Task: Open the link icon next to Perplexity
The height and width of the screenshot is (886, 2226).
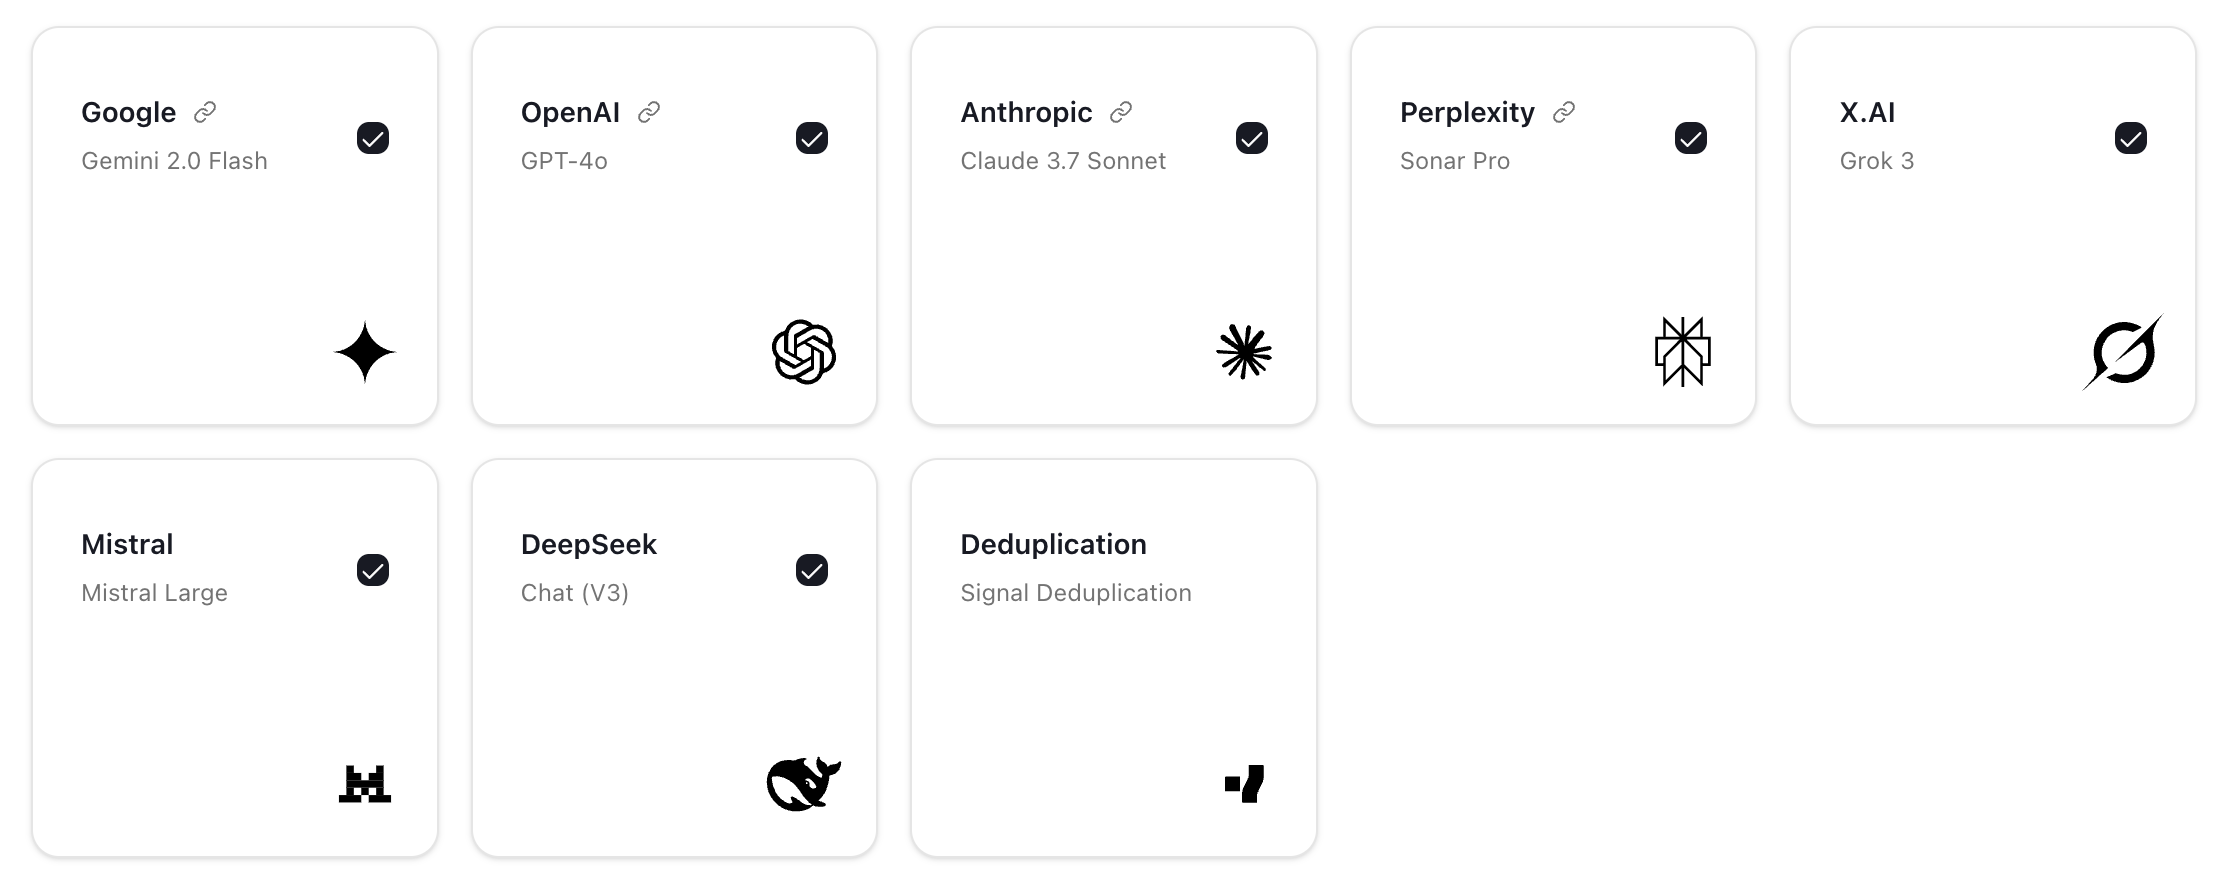Action: pyautogui.click(x=1564, y=112)
